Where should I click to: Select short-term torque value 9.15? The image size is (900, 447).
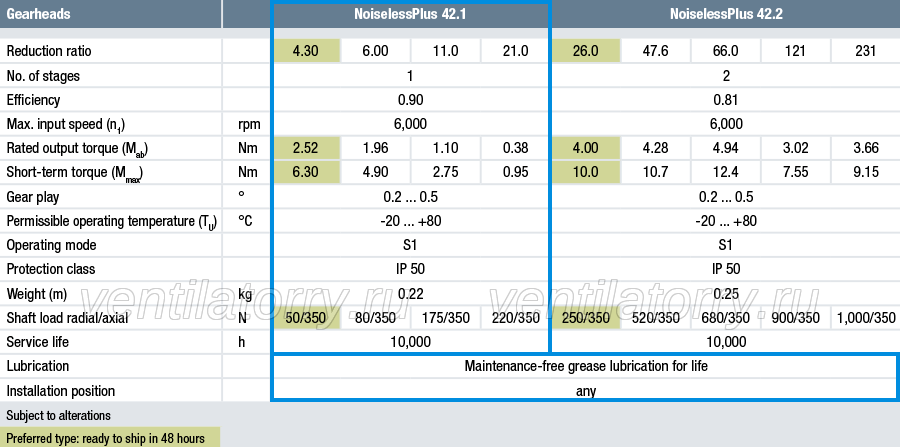coord(866,172)
